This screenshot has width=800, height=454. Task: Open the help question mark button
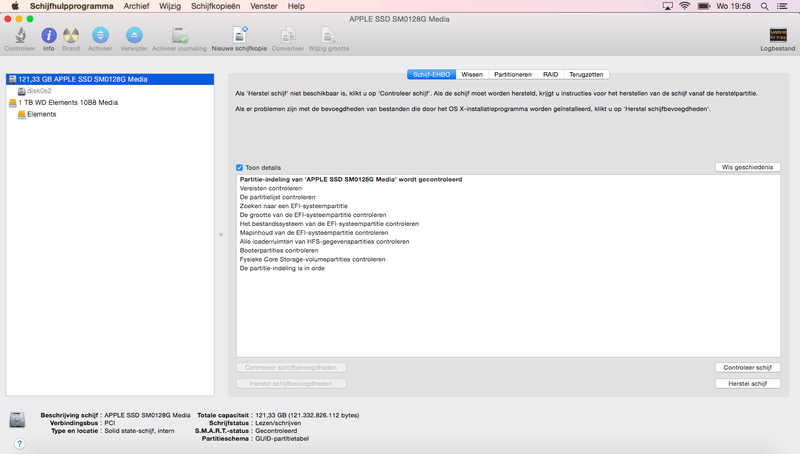19,444
